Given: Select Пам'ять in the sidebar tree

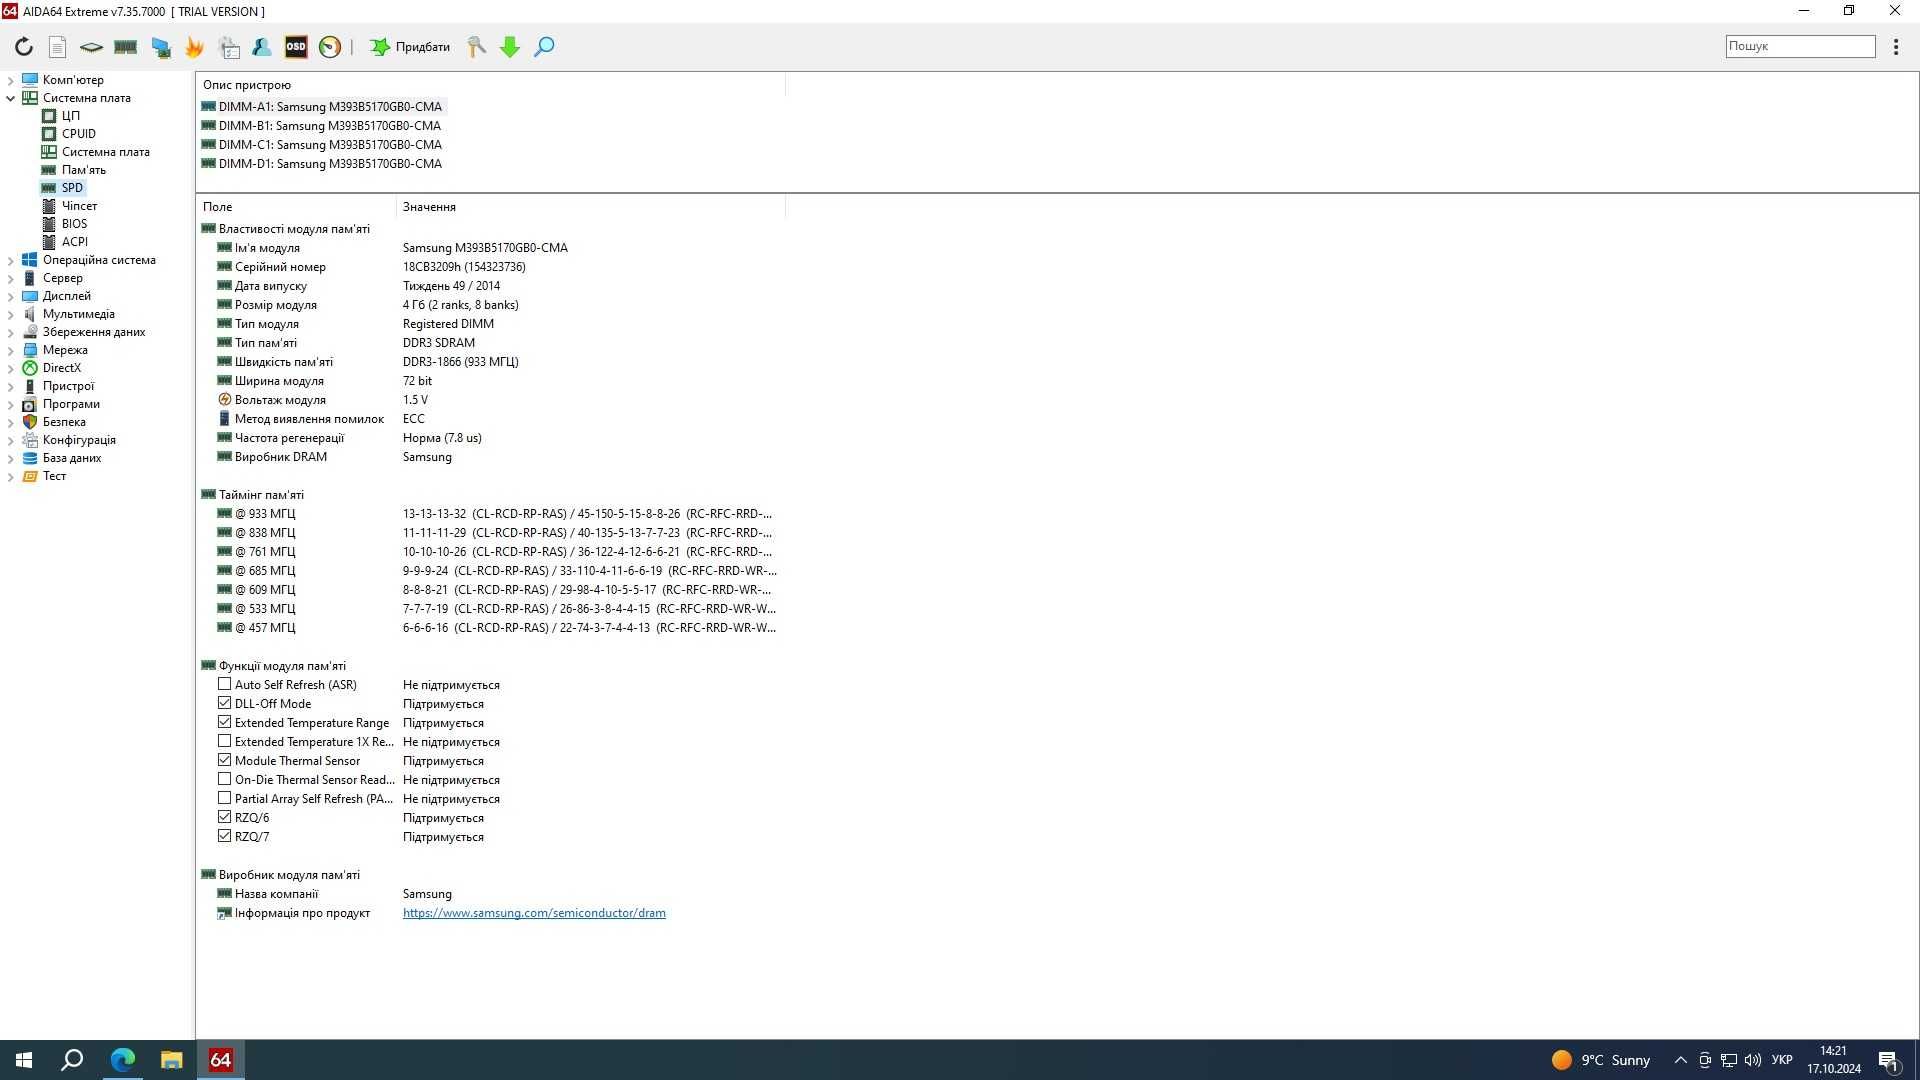Looking at the screenshot, I should pos(83,170).
